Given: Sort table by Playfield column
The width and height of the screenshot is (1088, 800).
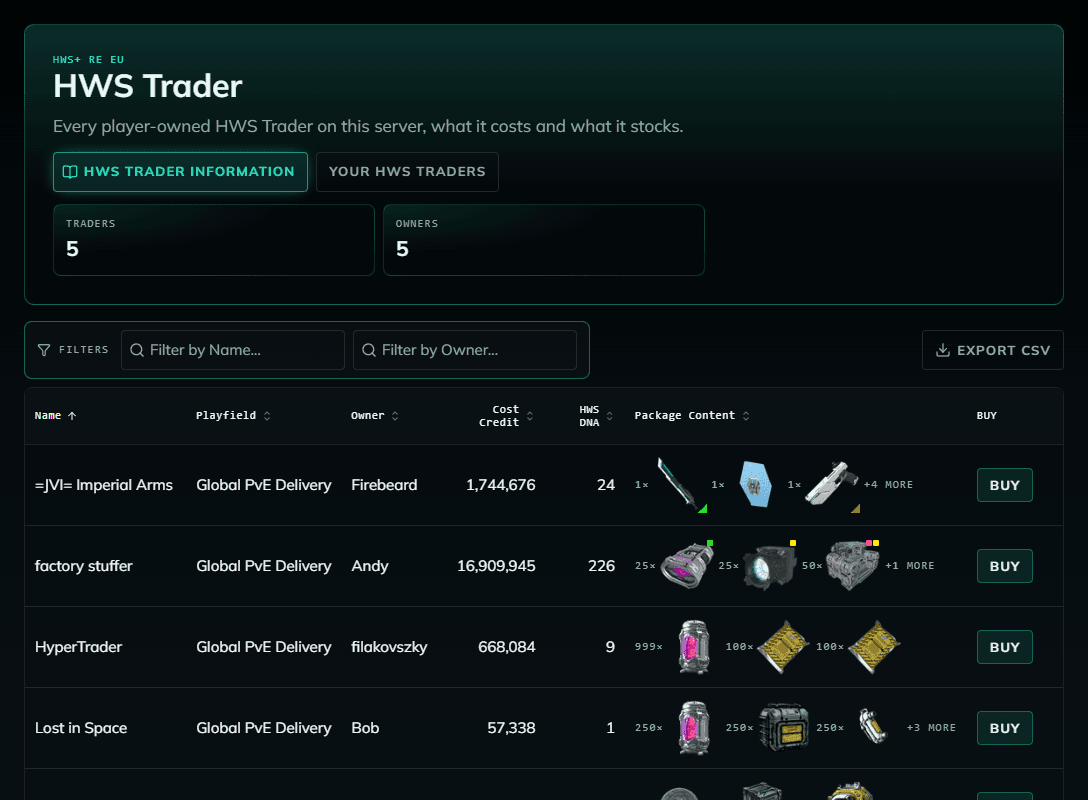Looking at the screenshot, I should tap(233, 416).
